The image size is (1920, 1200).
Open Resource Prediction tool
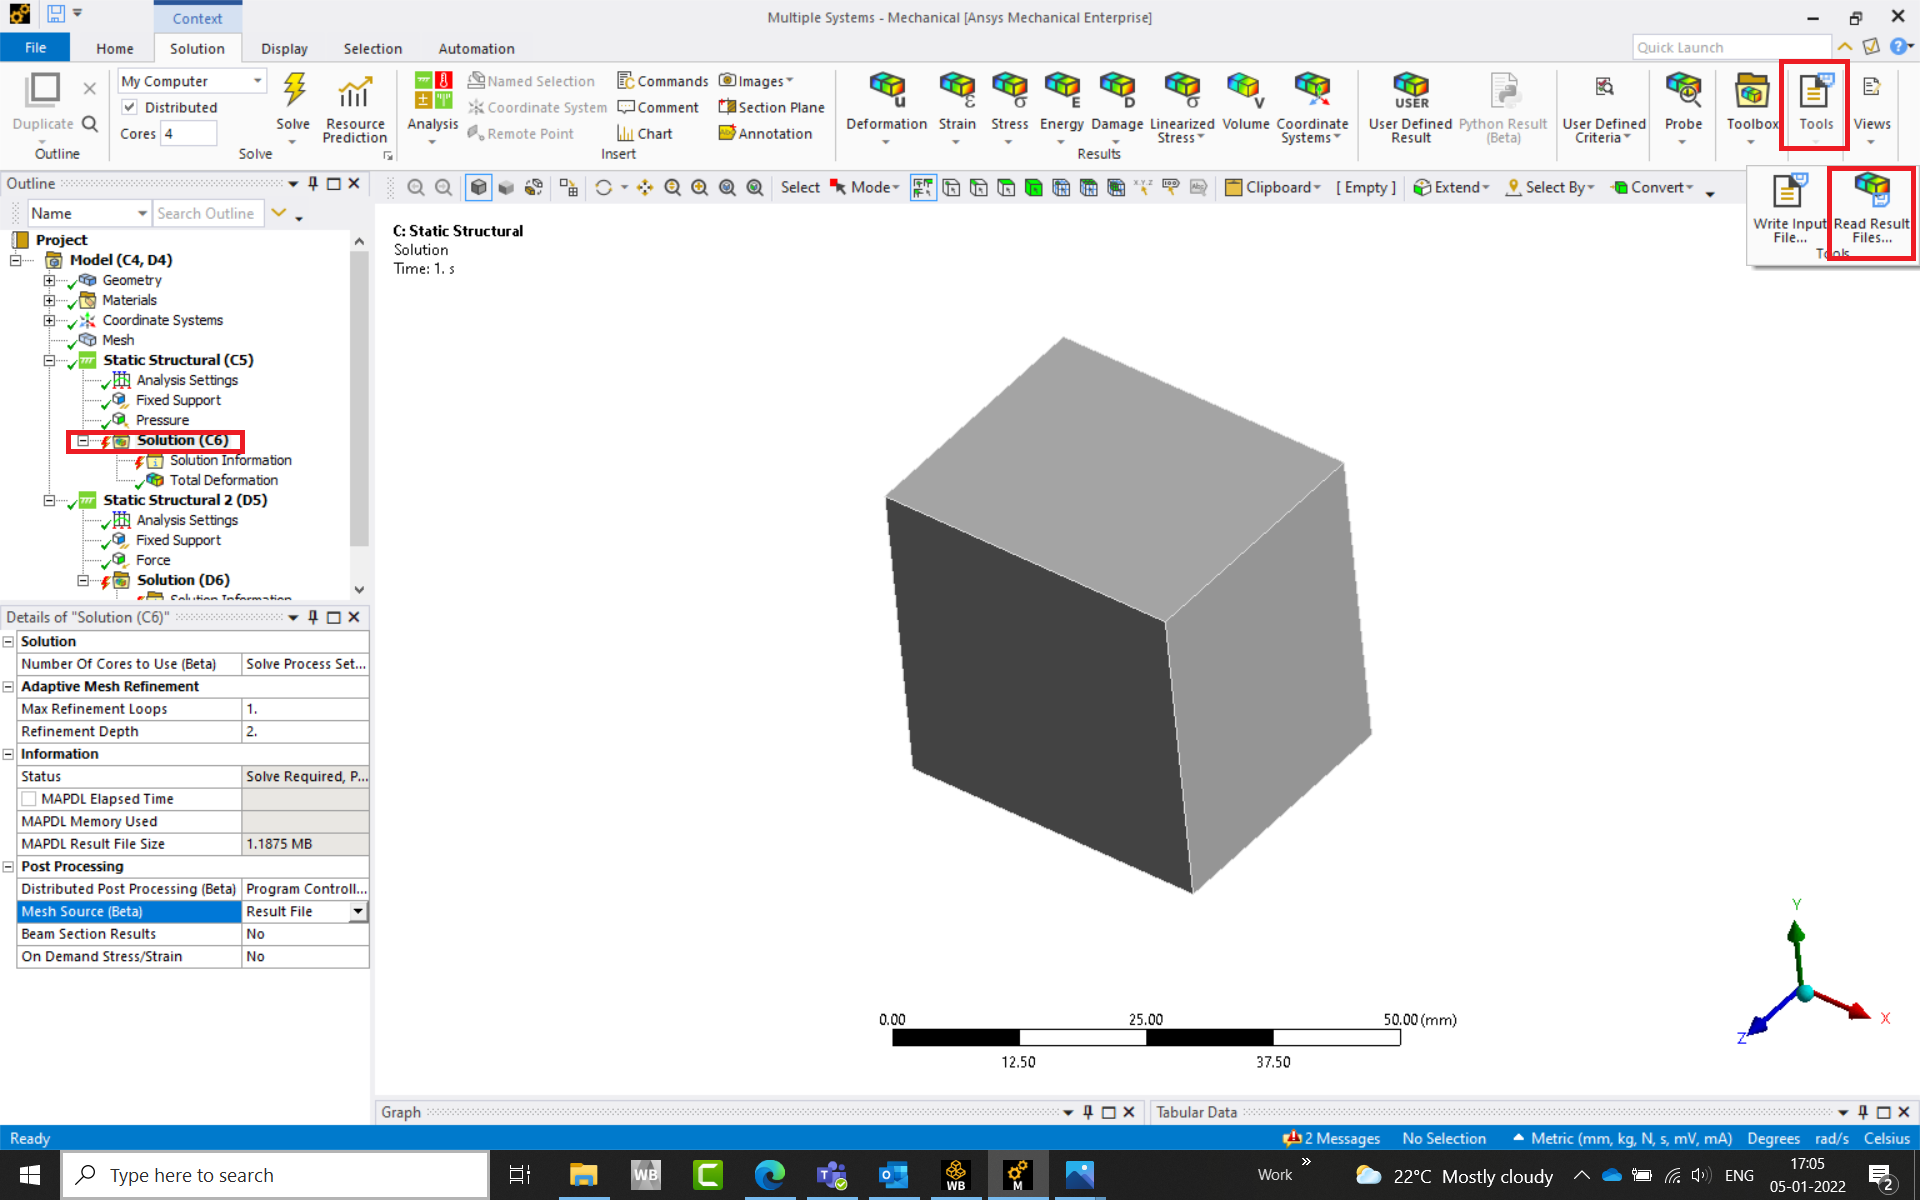pos(355,108)
